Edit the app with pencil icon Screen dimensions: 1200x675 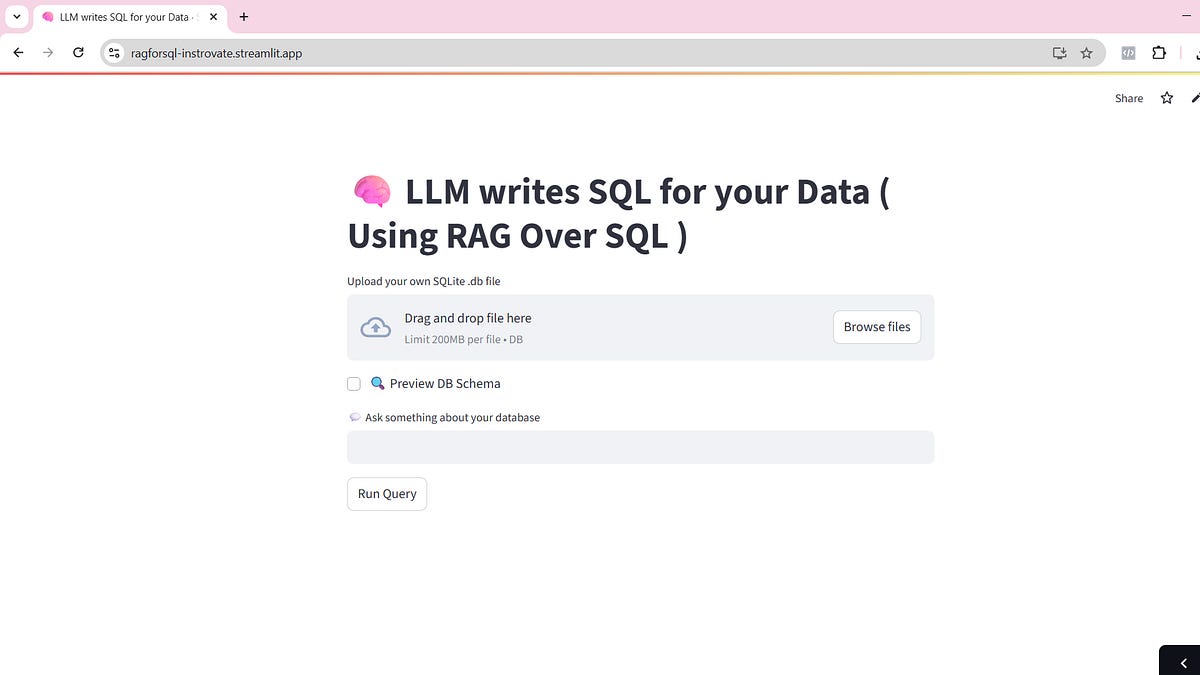pos(1195,98)
